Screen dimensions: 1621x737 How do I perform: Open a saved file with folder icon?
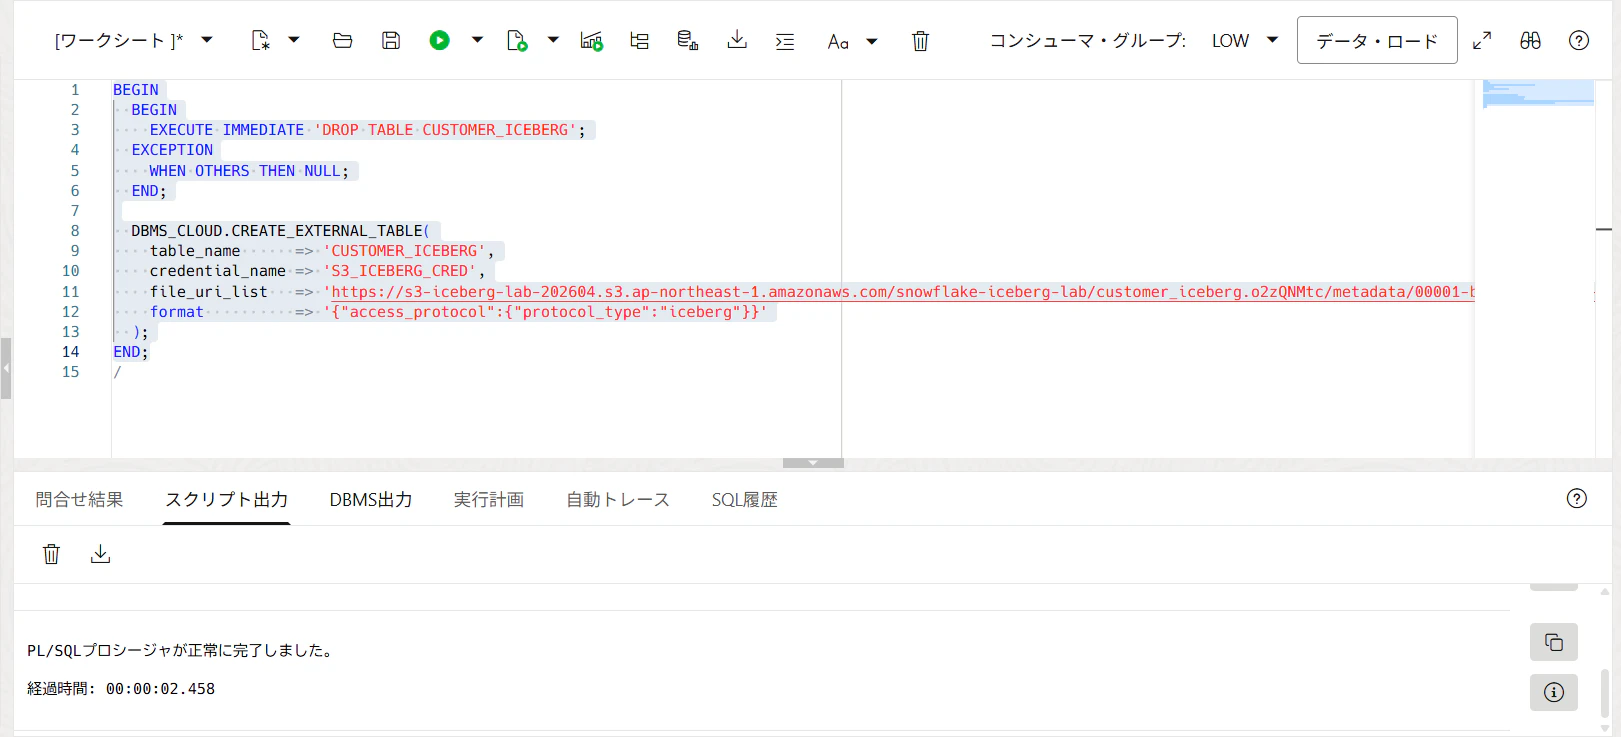tap(343, 40)
